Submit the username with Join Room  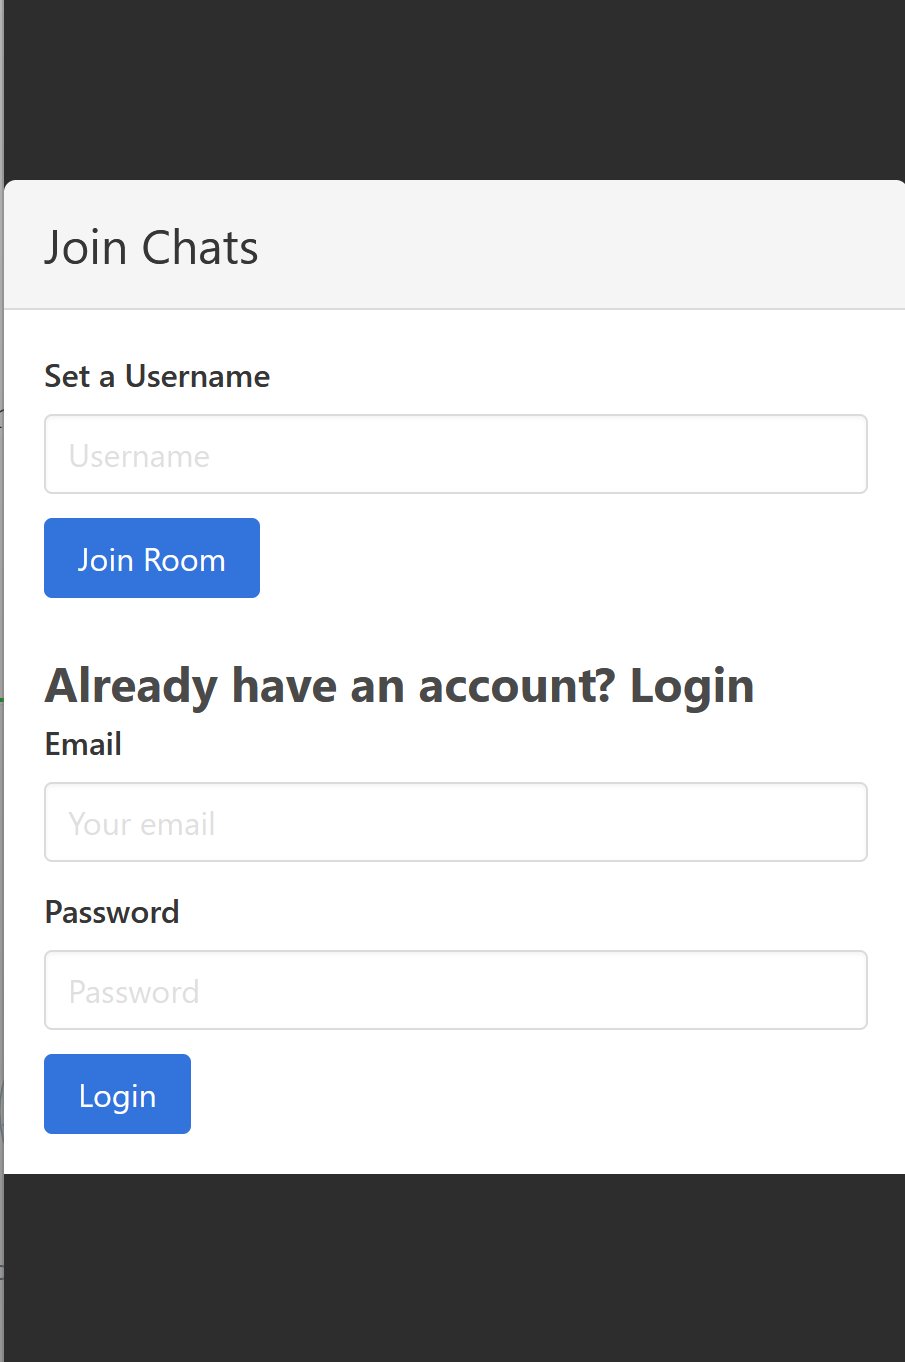click(152, 559)
